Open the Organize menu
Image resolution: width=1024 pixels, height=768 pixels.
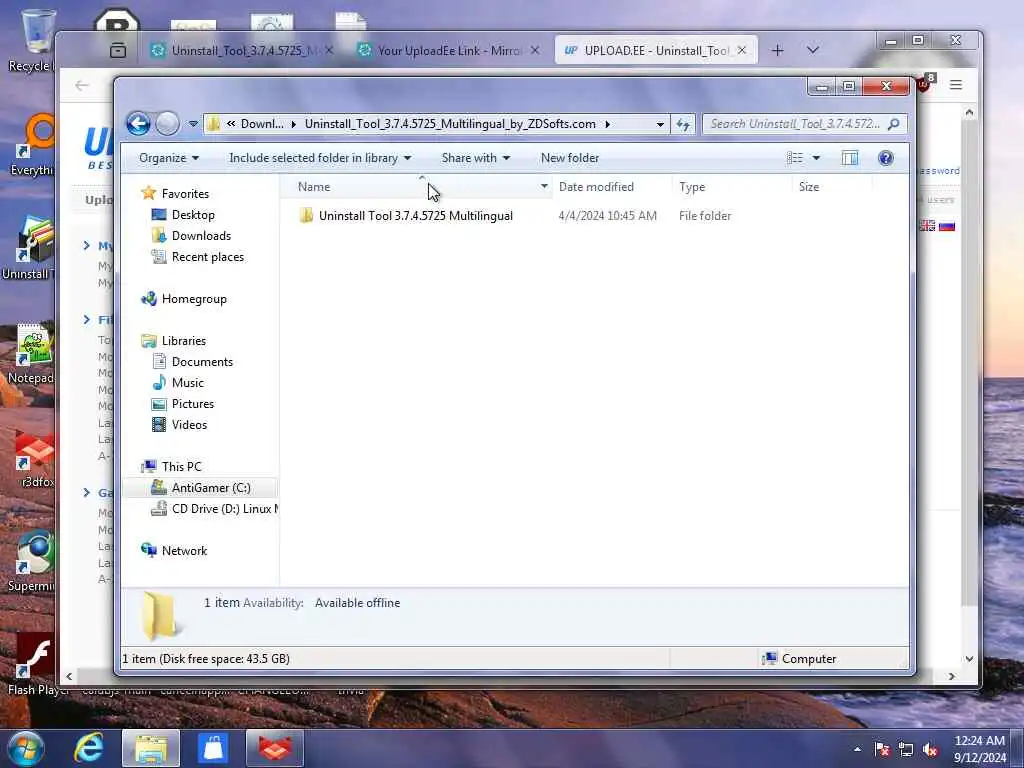tap(168, 158)
